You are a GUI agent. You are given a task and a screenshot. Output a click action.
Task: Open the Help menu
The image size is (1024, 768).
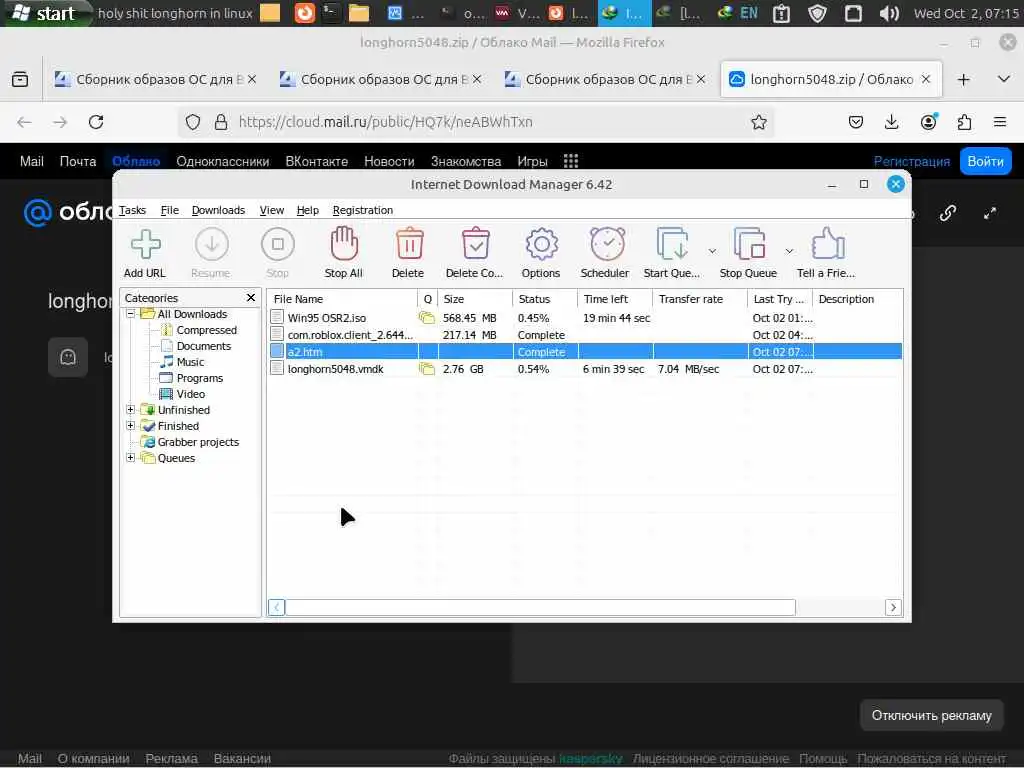308,210
